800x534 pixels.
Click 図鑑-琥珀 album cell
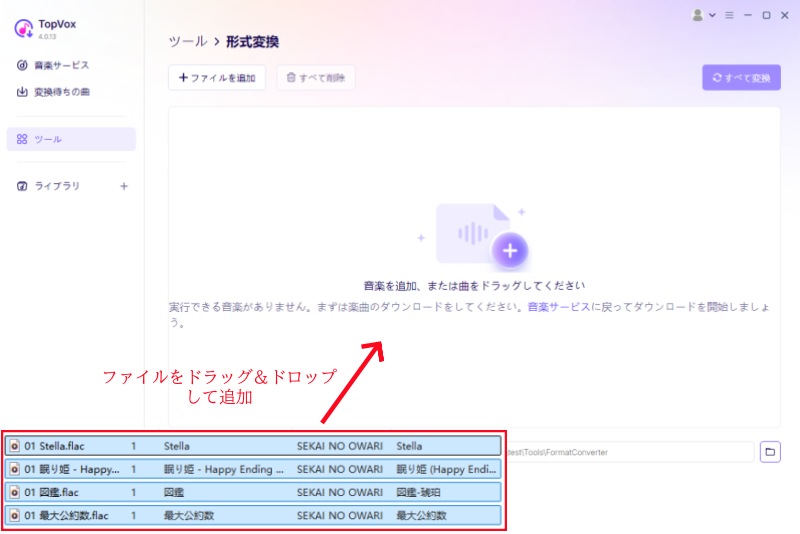pyautogui.click(x=418, y=492)
